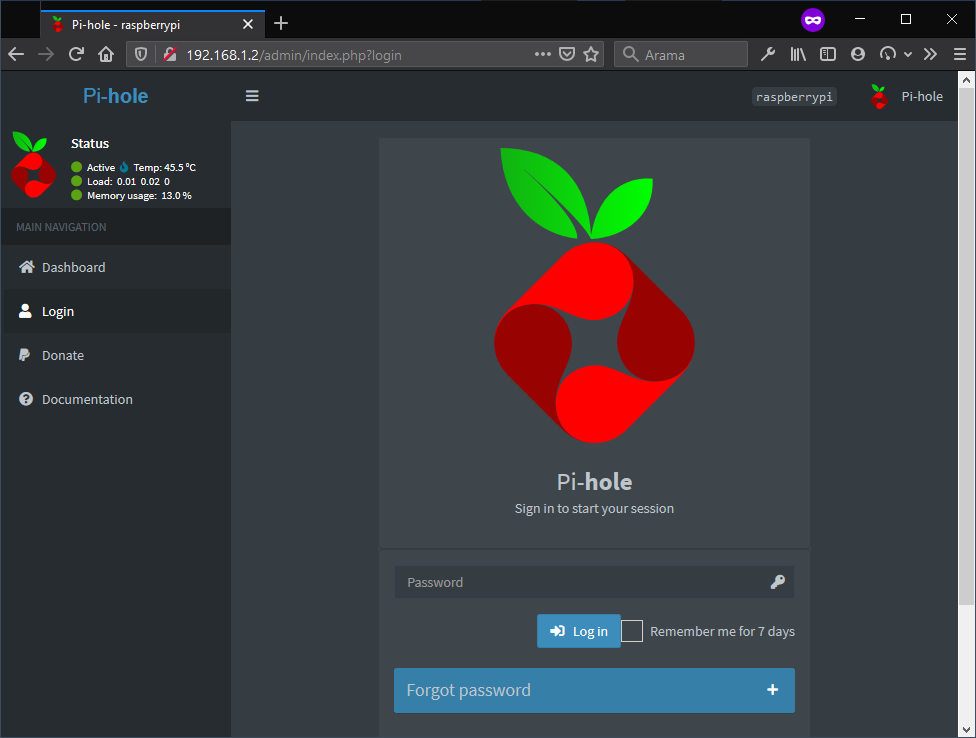
Task: Click the Firefox account avatar icon
Action: 858,54
